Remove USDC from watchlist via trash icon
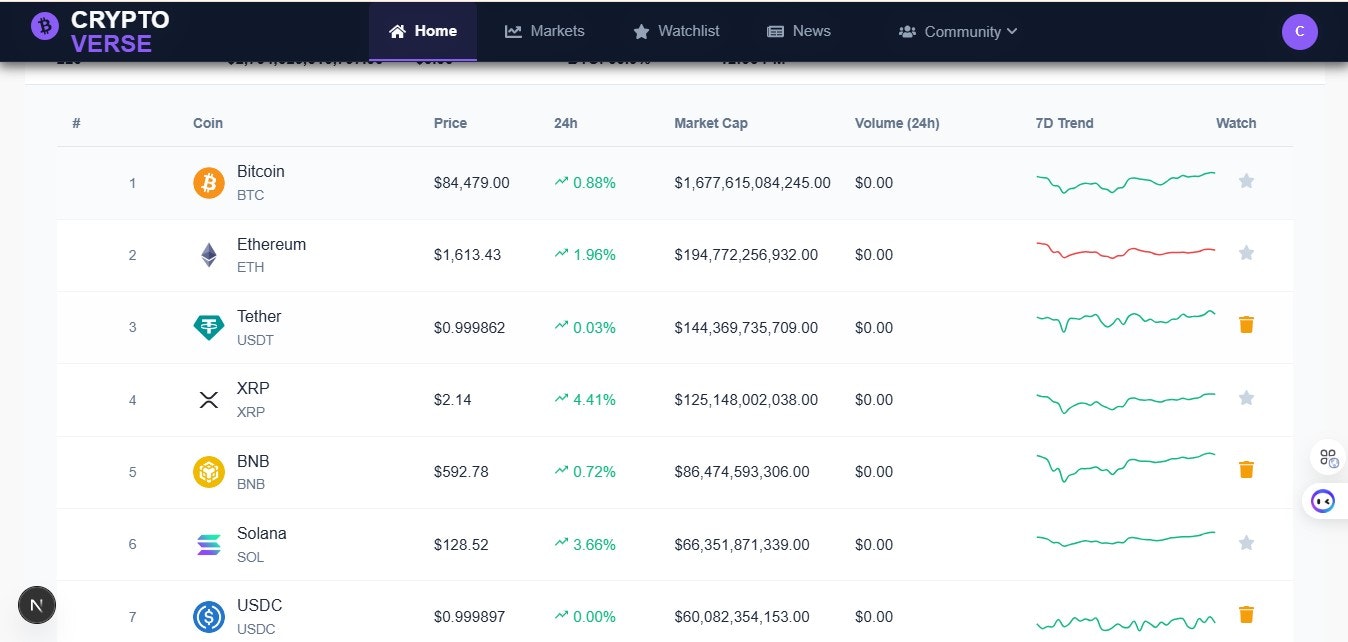 (1246, 614)
